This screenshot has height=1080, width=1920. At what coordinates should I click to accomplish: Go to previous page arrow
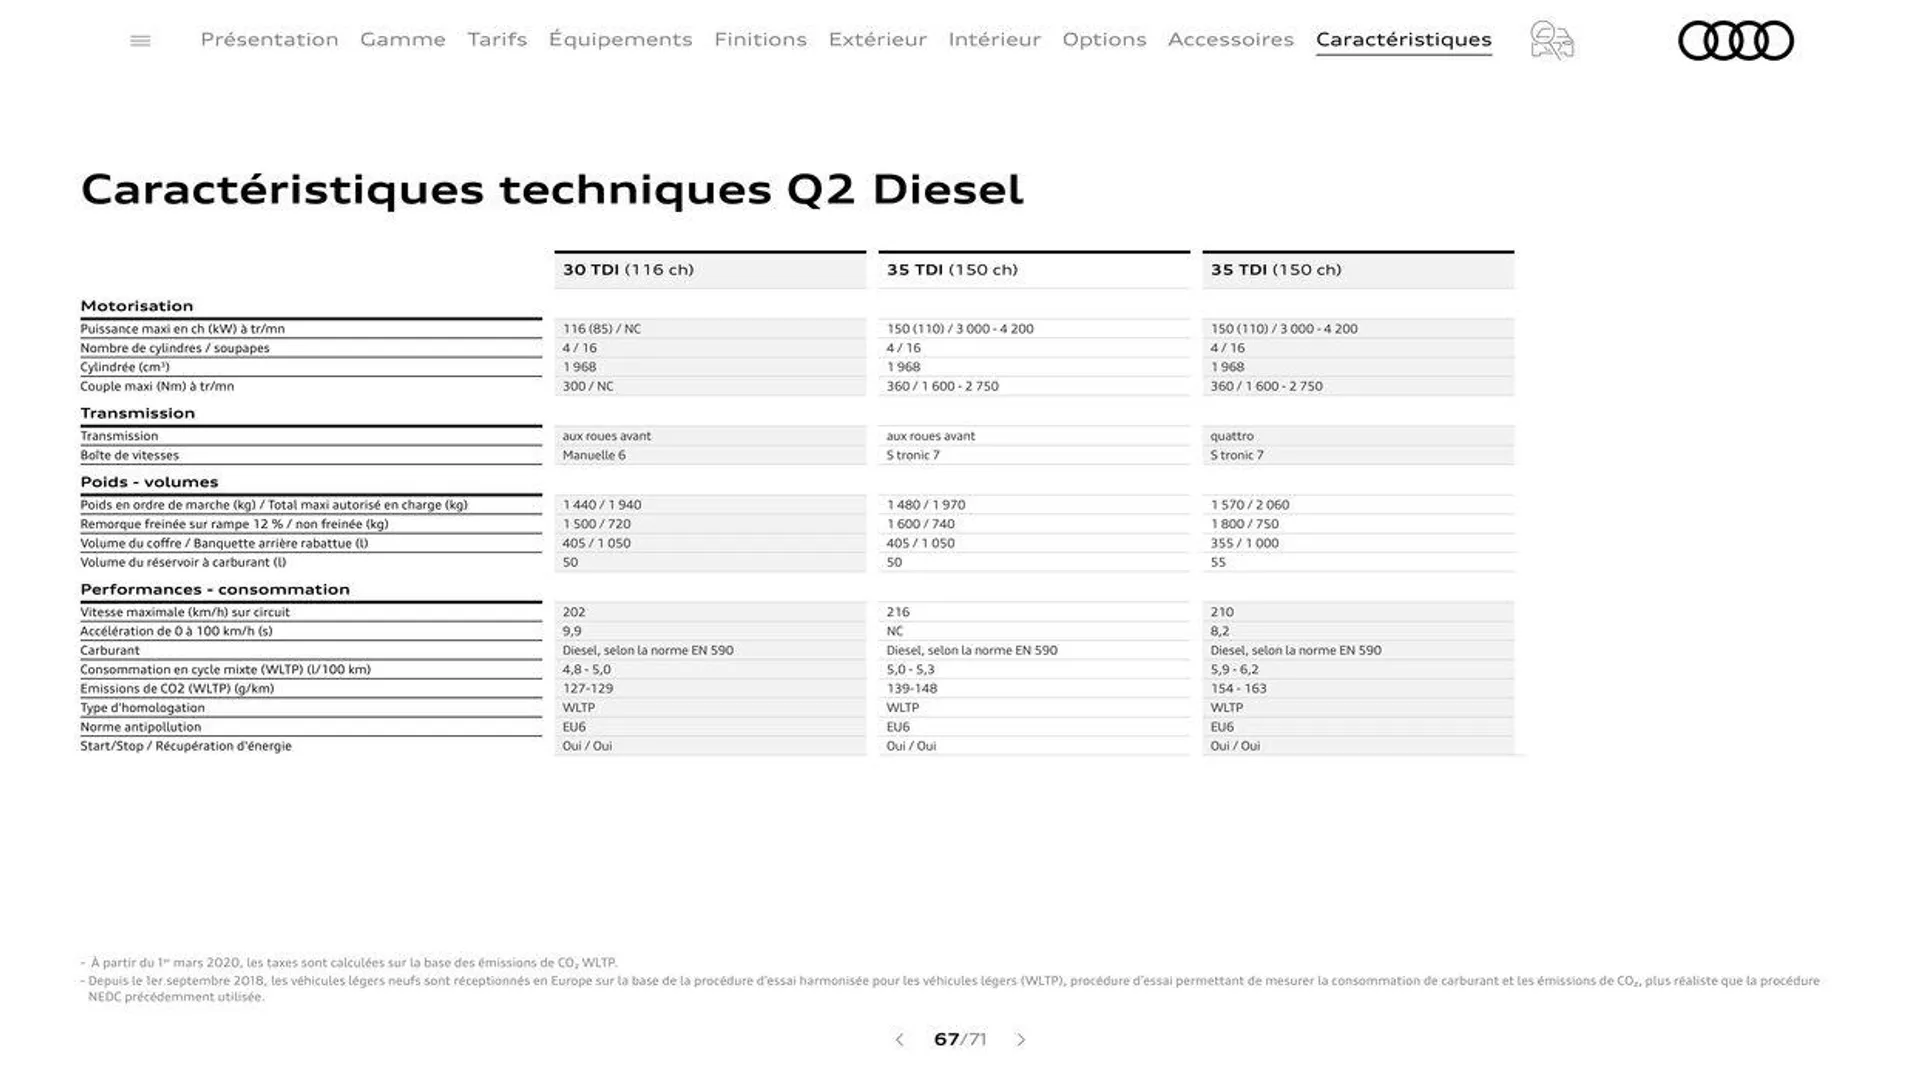(899, 1040)
